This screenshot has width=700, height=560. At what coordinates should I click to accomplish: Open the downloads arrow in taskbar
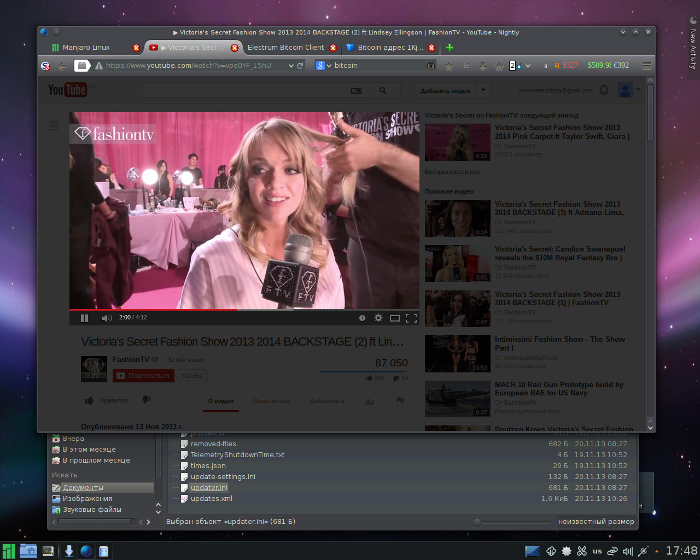click(69, 551)
